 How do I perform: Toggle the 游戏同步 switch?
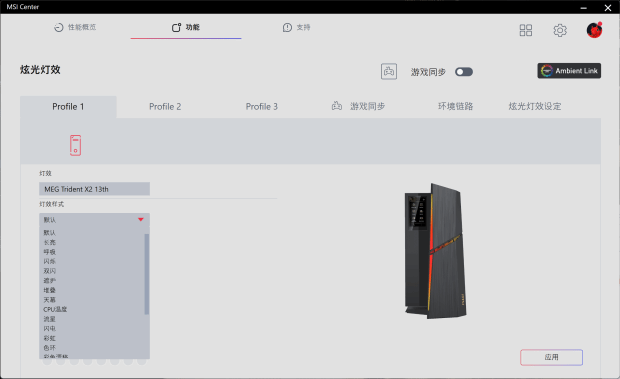coord(464,72)
